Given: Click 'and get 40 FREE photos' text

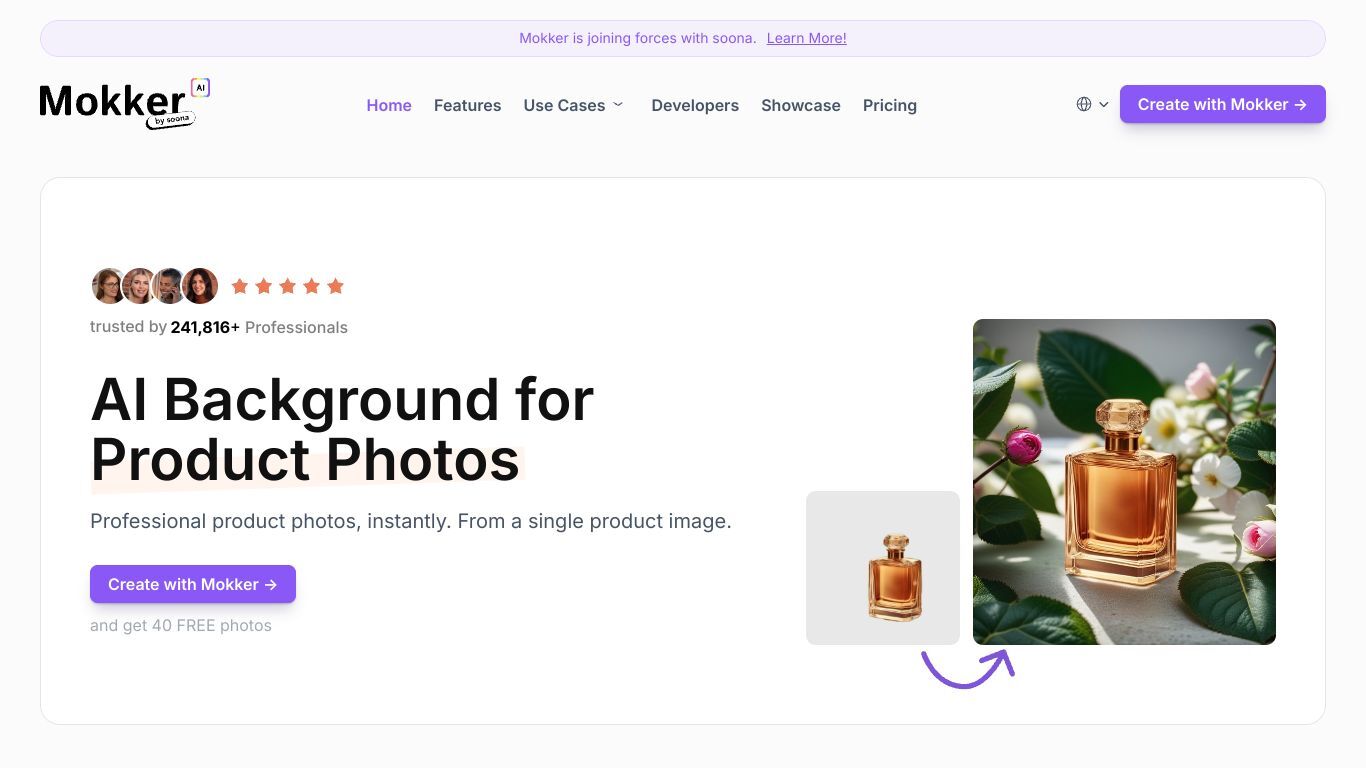Looking at the screenshot, I should (181, 625).
